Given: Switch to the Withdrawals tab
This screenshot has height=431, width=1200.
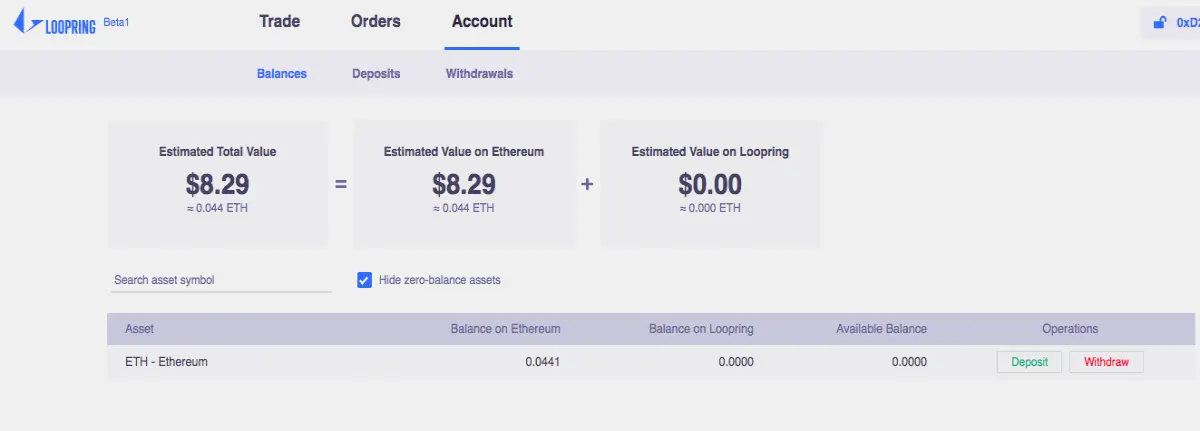Looking at the screenshot, I should (479, 74).
